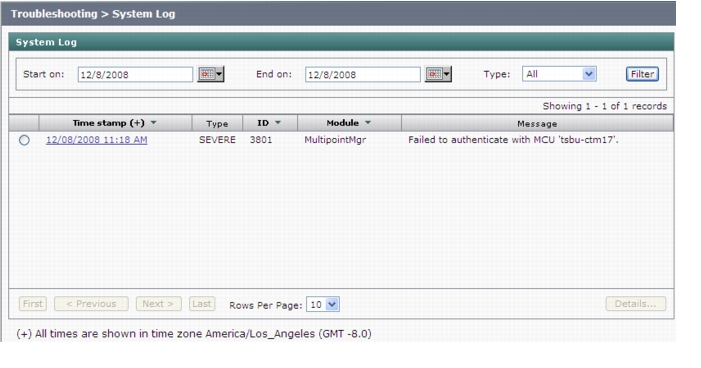Screen dimensions: 701x368
Task: Select the radio button for the SEVERE log entry
Action: coord(24,140)
